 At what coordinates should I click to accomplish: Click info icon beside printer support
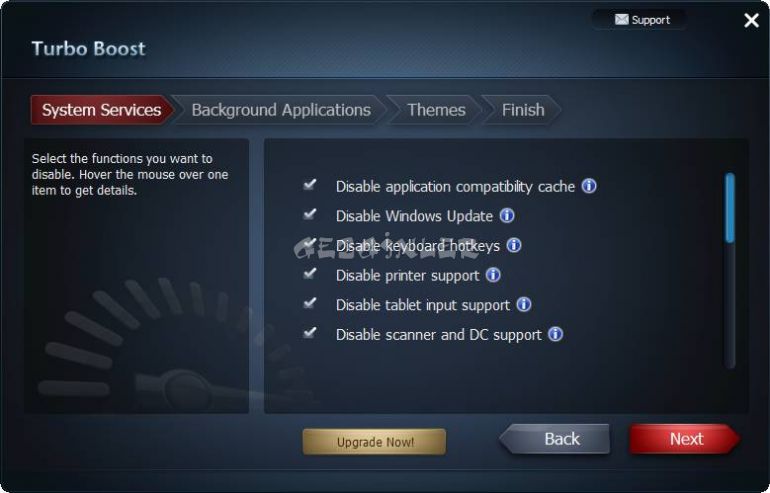tap(493, 275)
